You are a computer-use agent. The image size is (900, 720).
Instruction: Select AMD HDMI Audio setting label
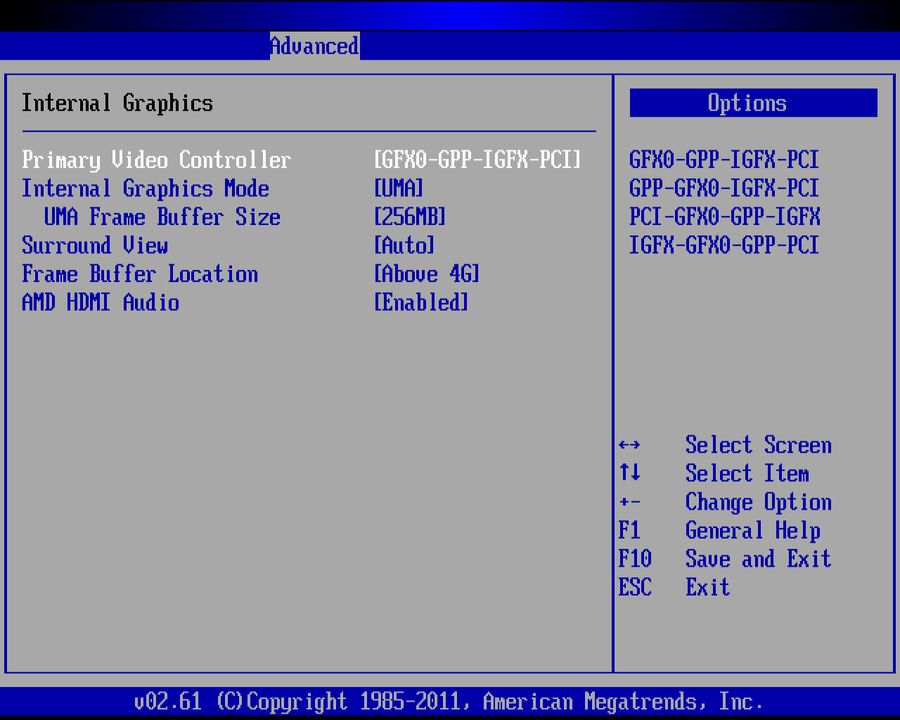[100, 303]
